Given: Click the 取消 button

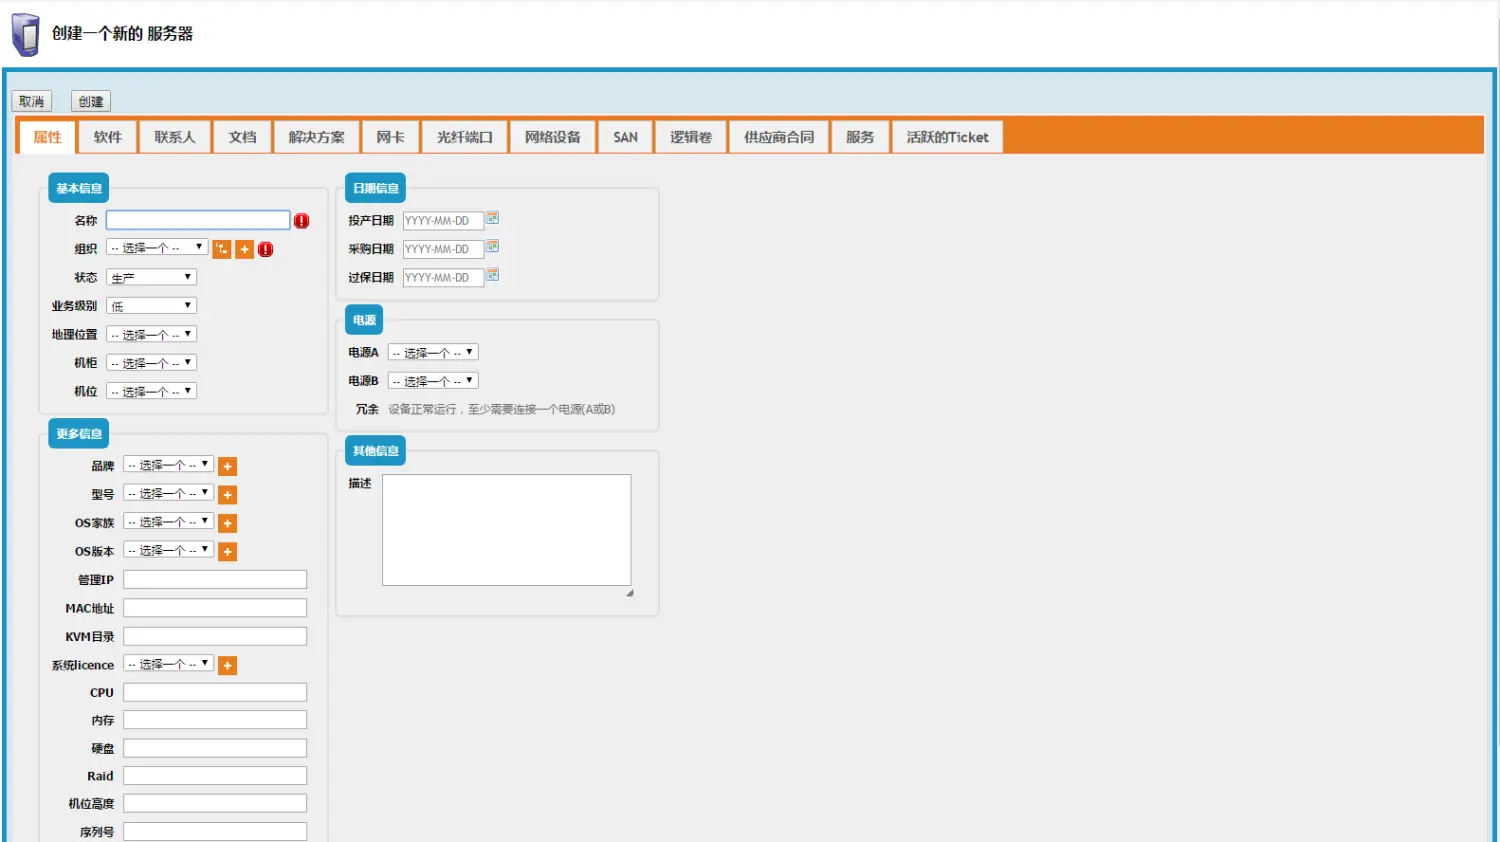Looking at the screenshot, I should 32,101.
